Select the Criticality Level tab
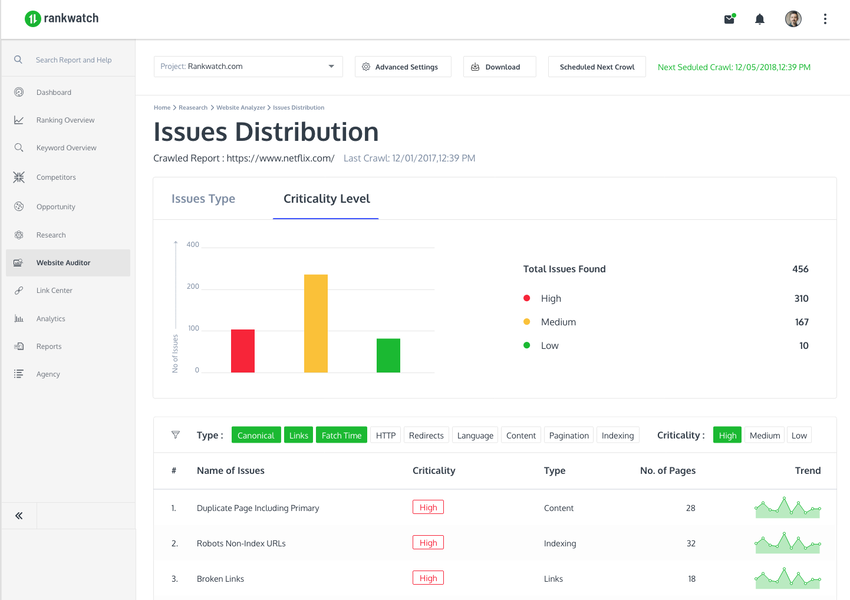The image size is (850, 600). [325, 198]
